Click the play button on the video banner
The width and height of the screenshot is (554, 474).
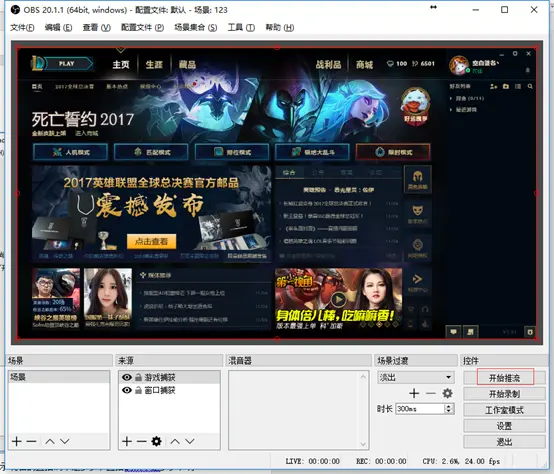(338, 300)
